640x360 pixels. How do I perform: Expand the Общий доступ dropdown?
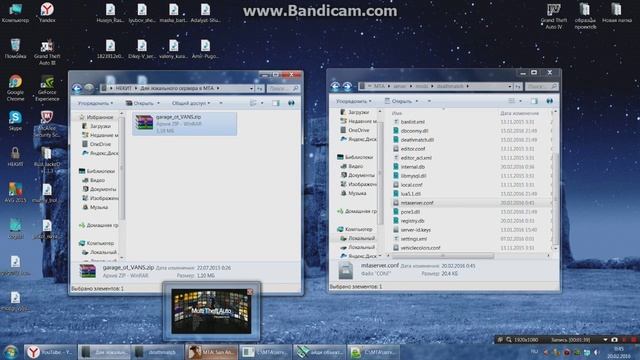tap(191, 103)
